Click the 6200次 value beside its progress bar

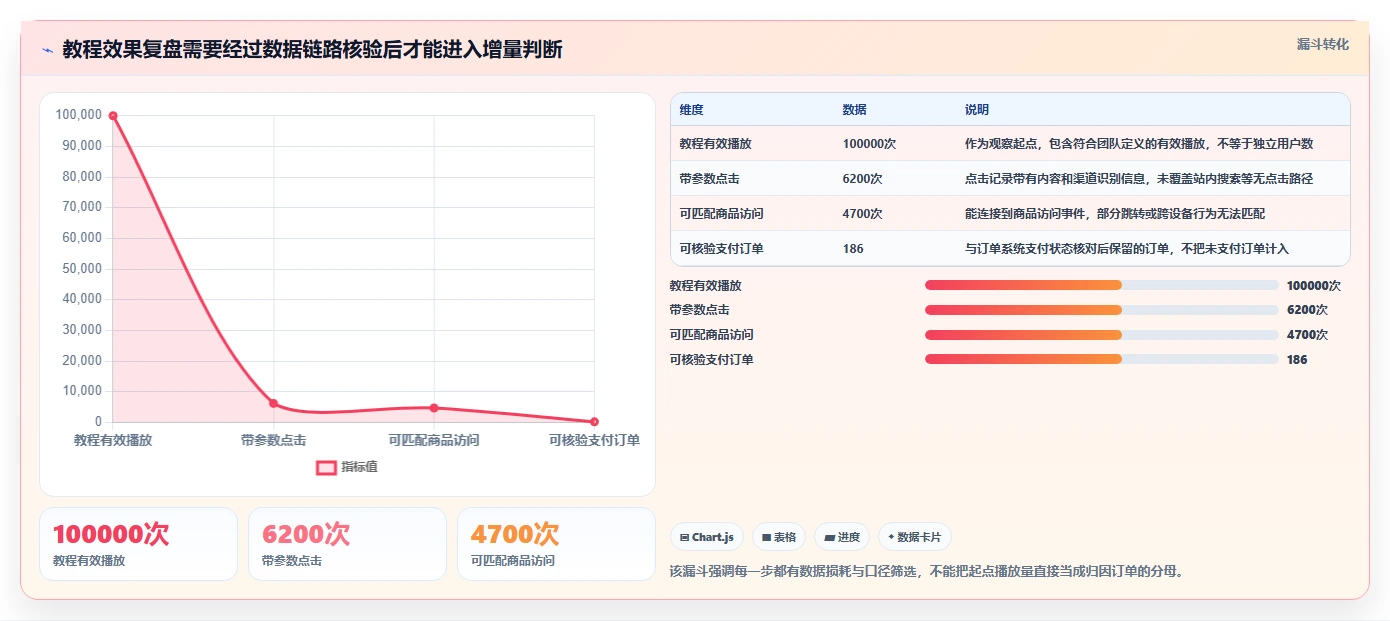tap(1307, 310)
